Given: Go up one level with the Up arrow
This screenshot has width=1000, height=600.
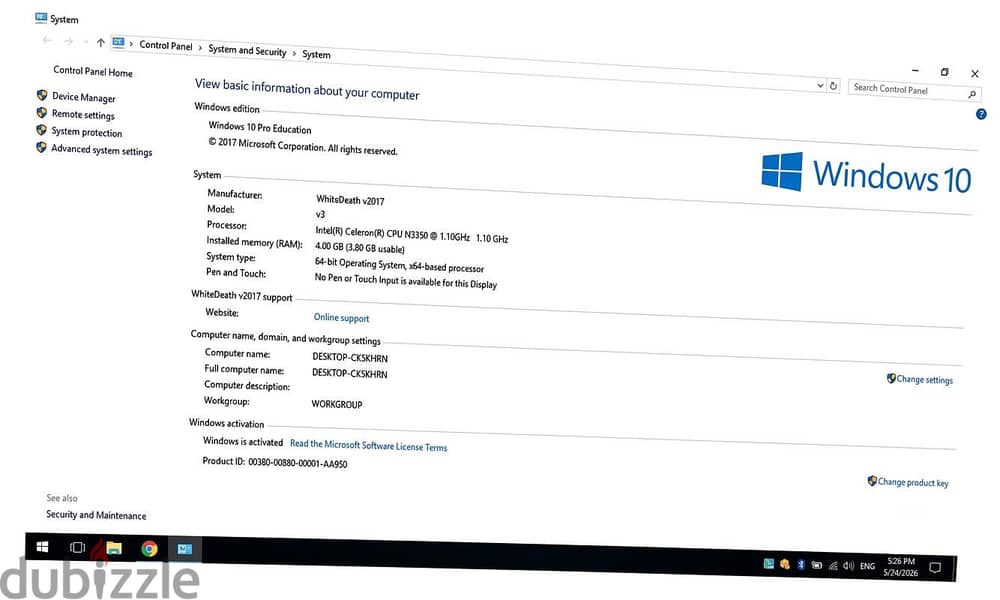Looking at the screenshot, I should tap(100, 42).
